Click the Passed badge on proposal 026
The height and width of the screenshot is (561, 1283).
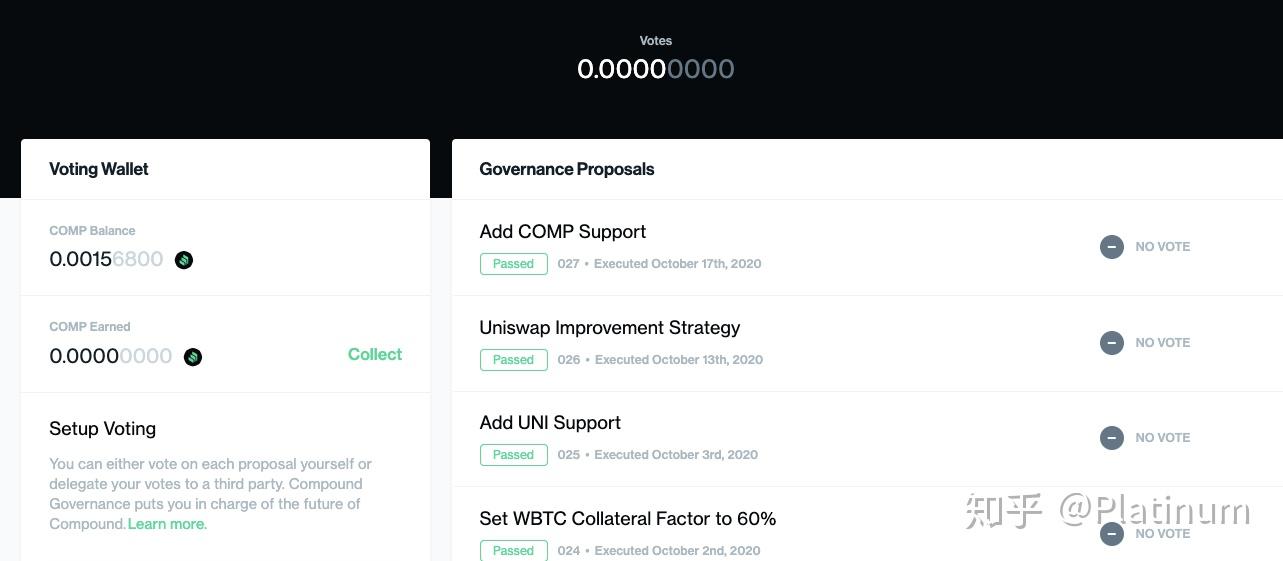pos(513,360)
